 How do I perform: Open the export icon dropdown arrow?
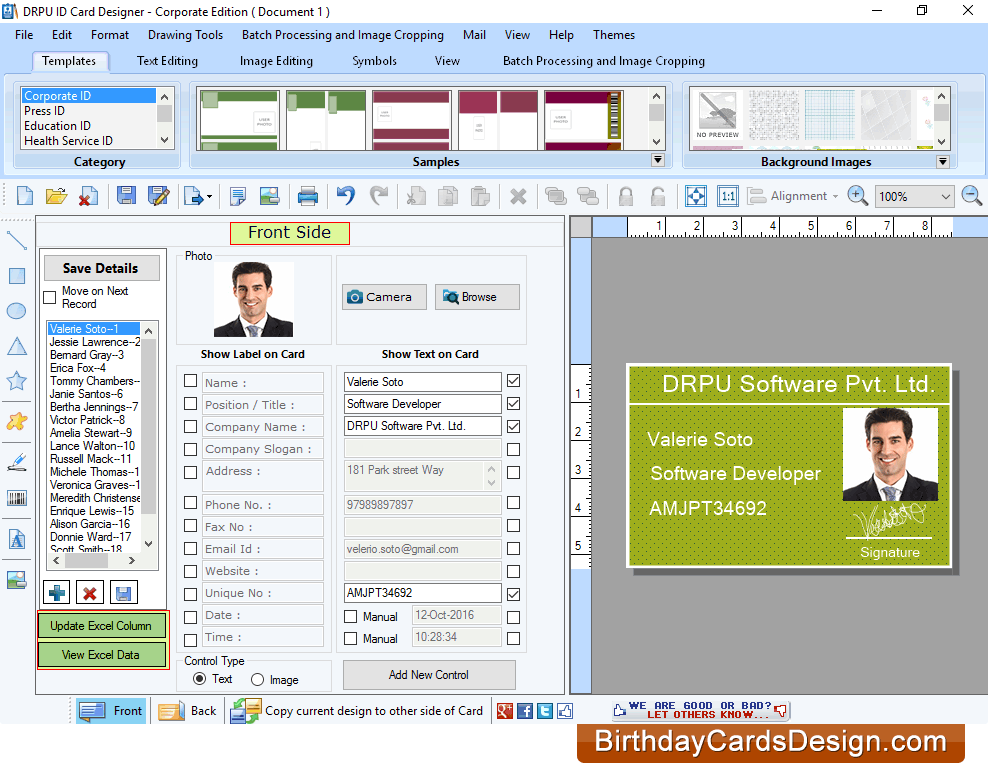pos(209,197)
